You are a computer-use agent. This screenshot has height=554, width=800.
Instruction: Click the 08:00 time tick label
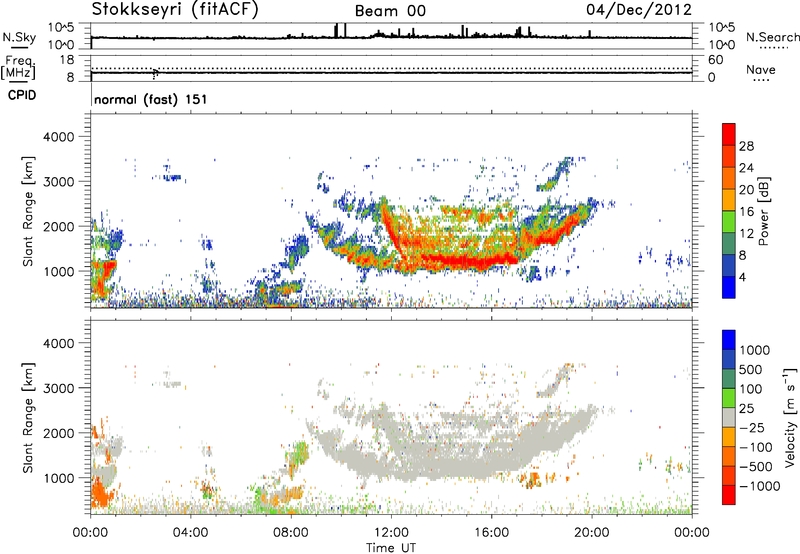(290, 533)
